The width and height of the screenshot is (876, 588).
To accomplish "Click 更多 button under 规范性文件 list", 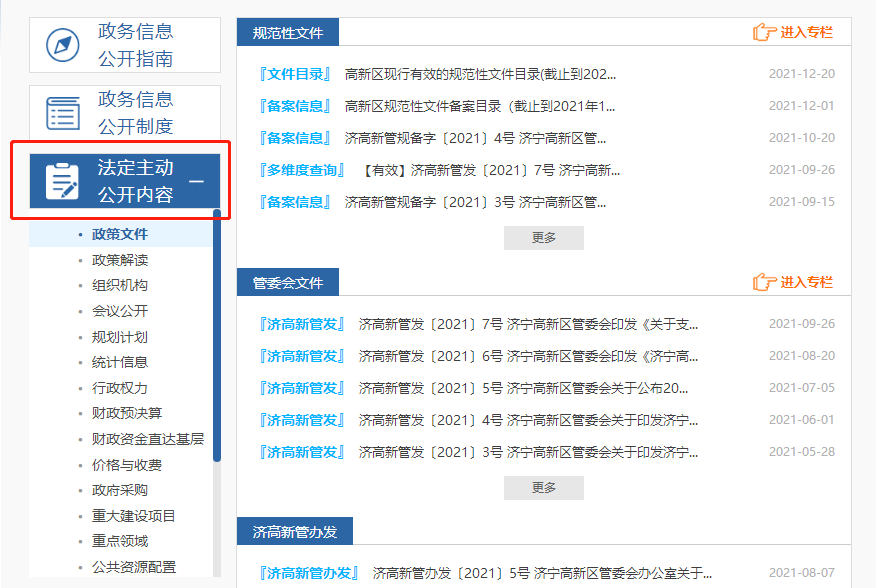I will click(x=544, y=238).
